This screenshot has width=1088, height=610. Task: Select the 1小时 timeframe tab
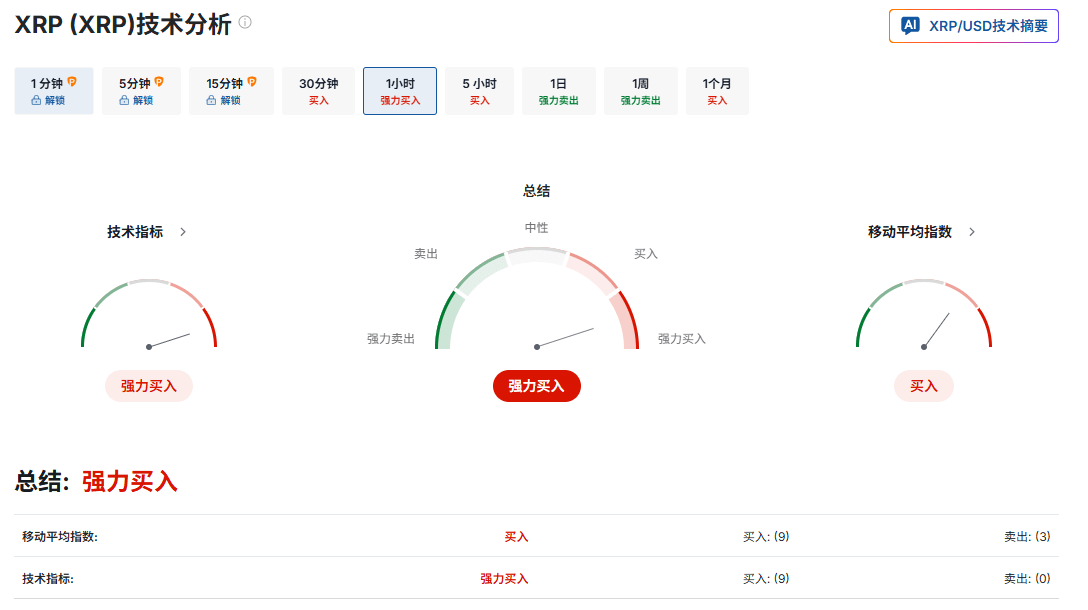tap(400, 91)
